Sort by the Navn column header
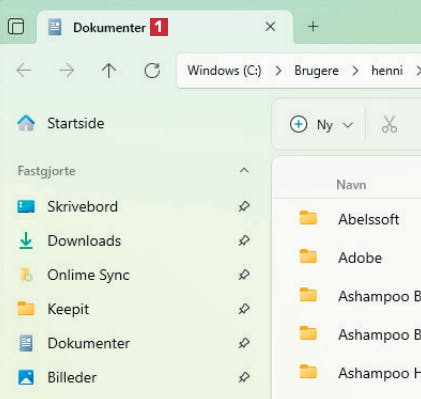 351,185
